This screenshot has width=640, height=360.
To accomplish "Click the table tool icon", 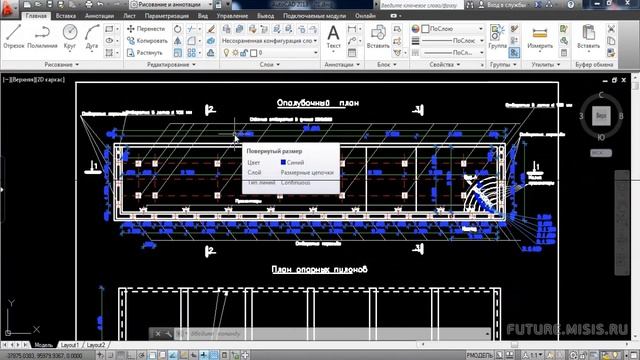I will [x=351, y=53].
